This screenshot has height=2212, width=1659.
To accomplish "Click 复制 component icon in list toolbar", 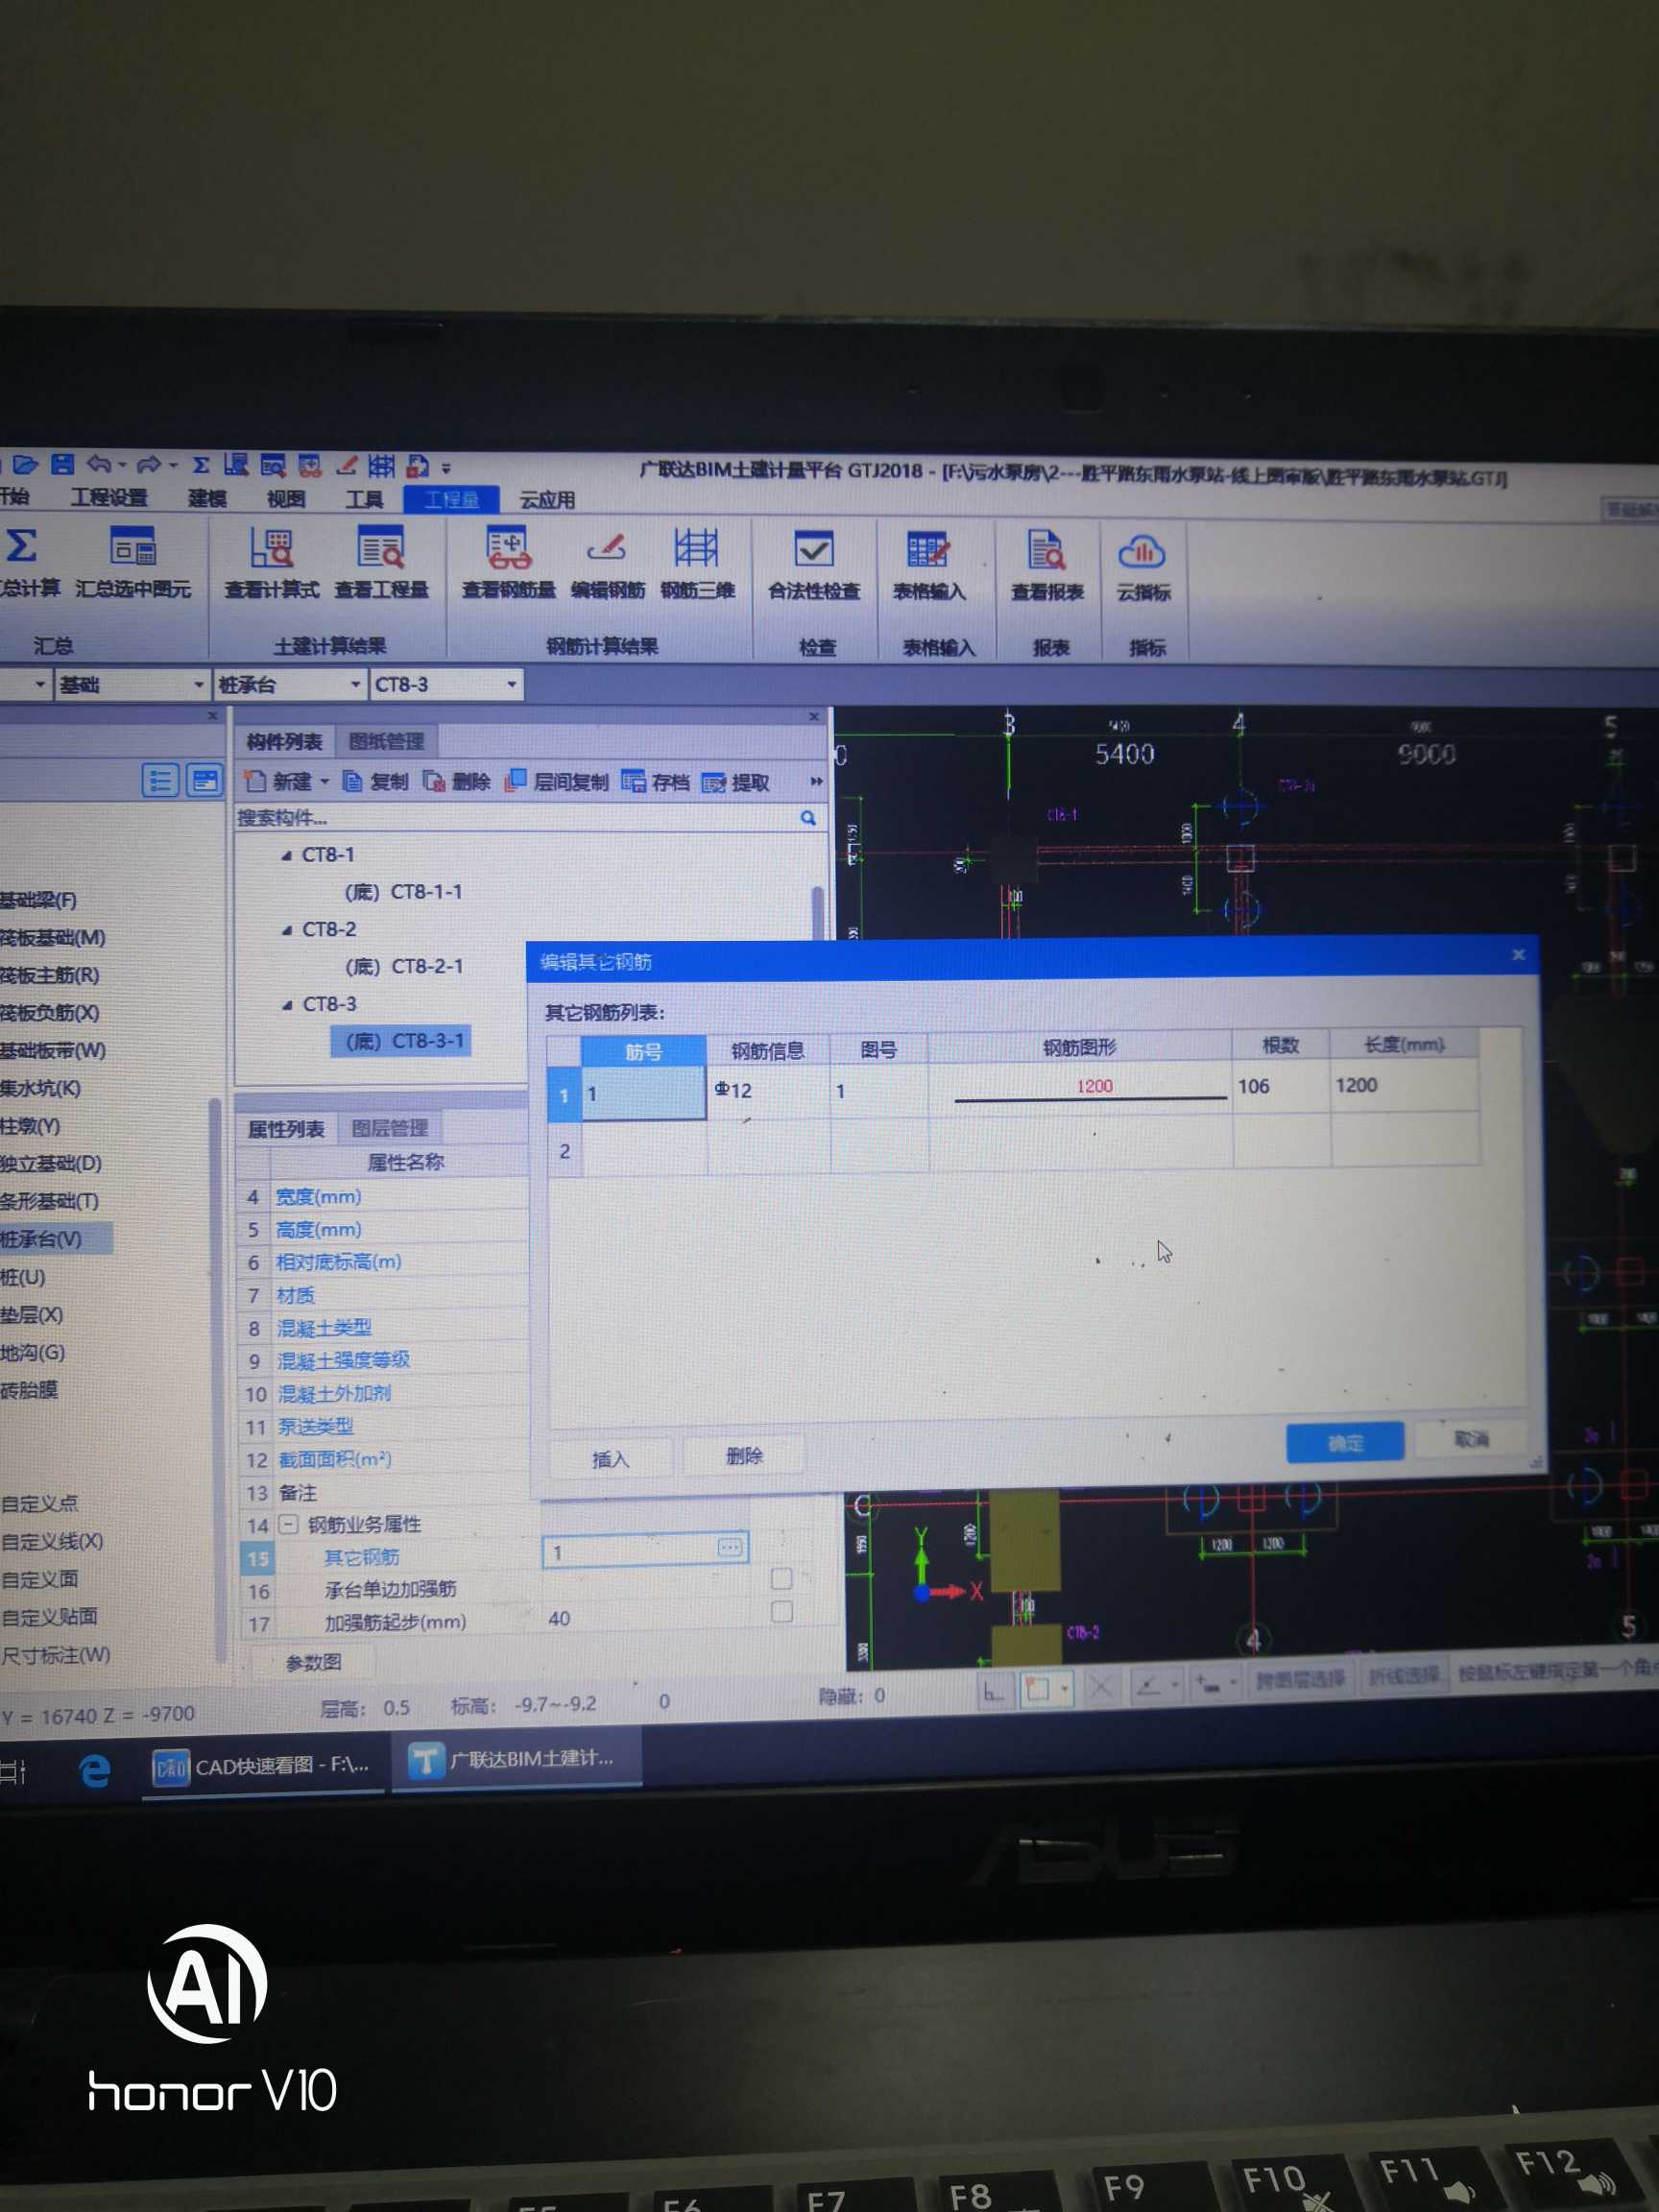I will pyautogui.click(x=352, y=782).
